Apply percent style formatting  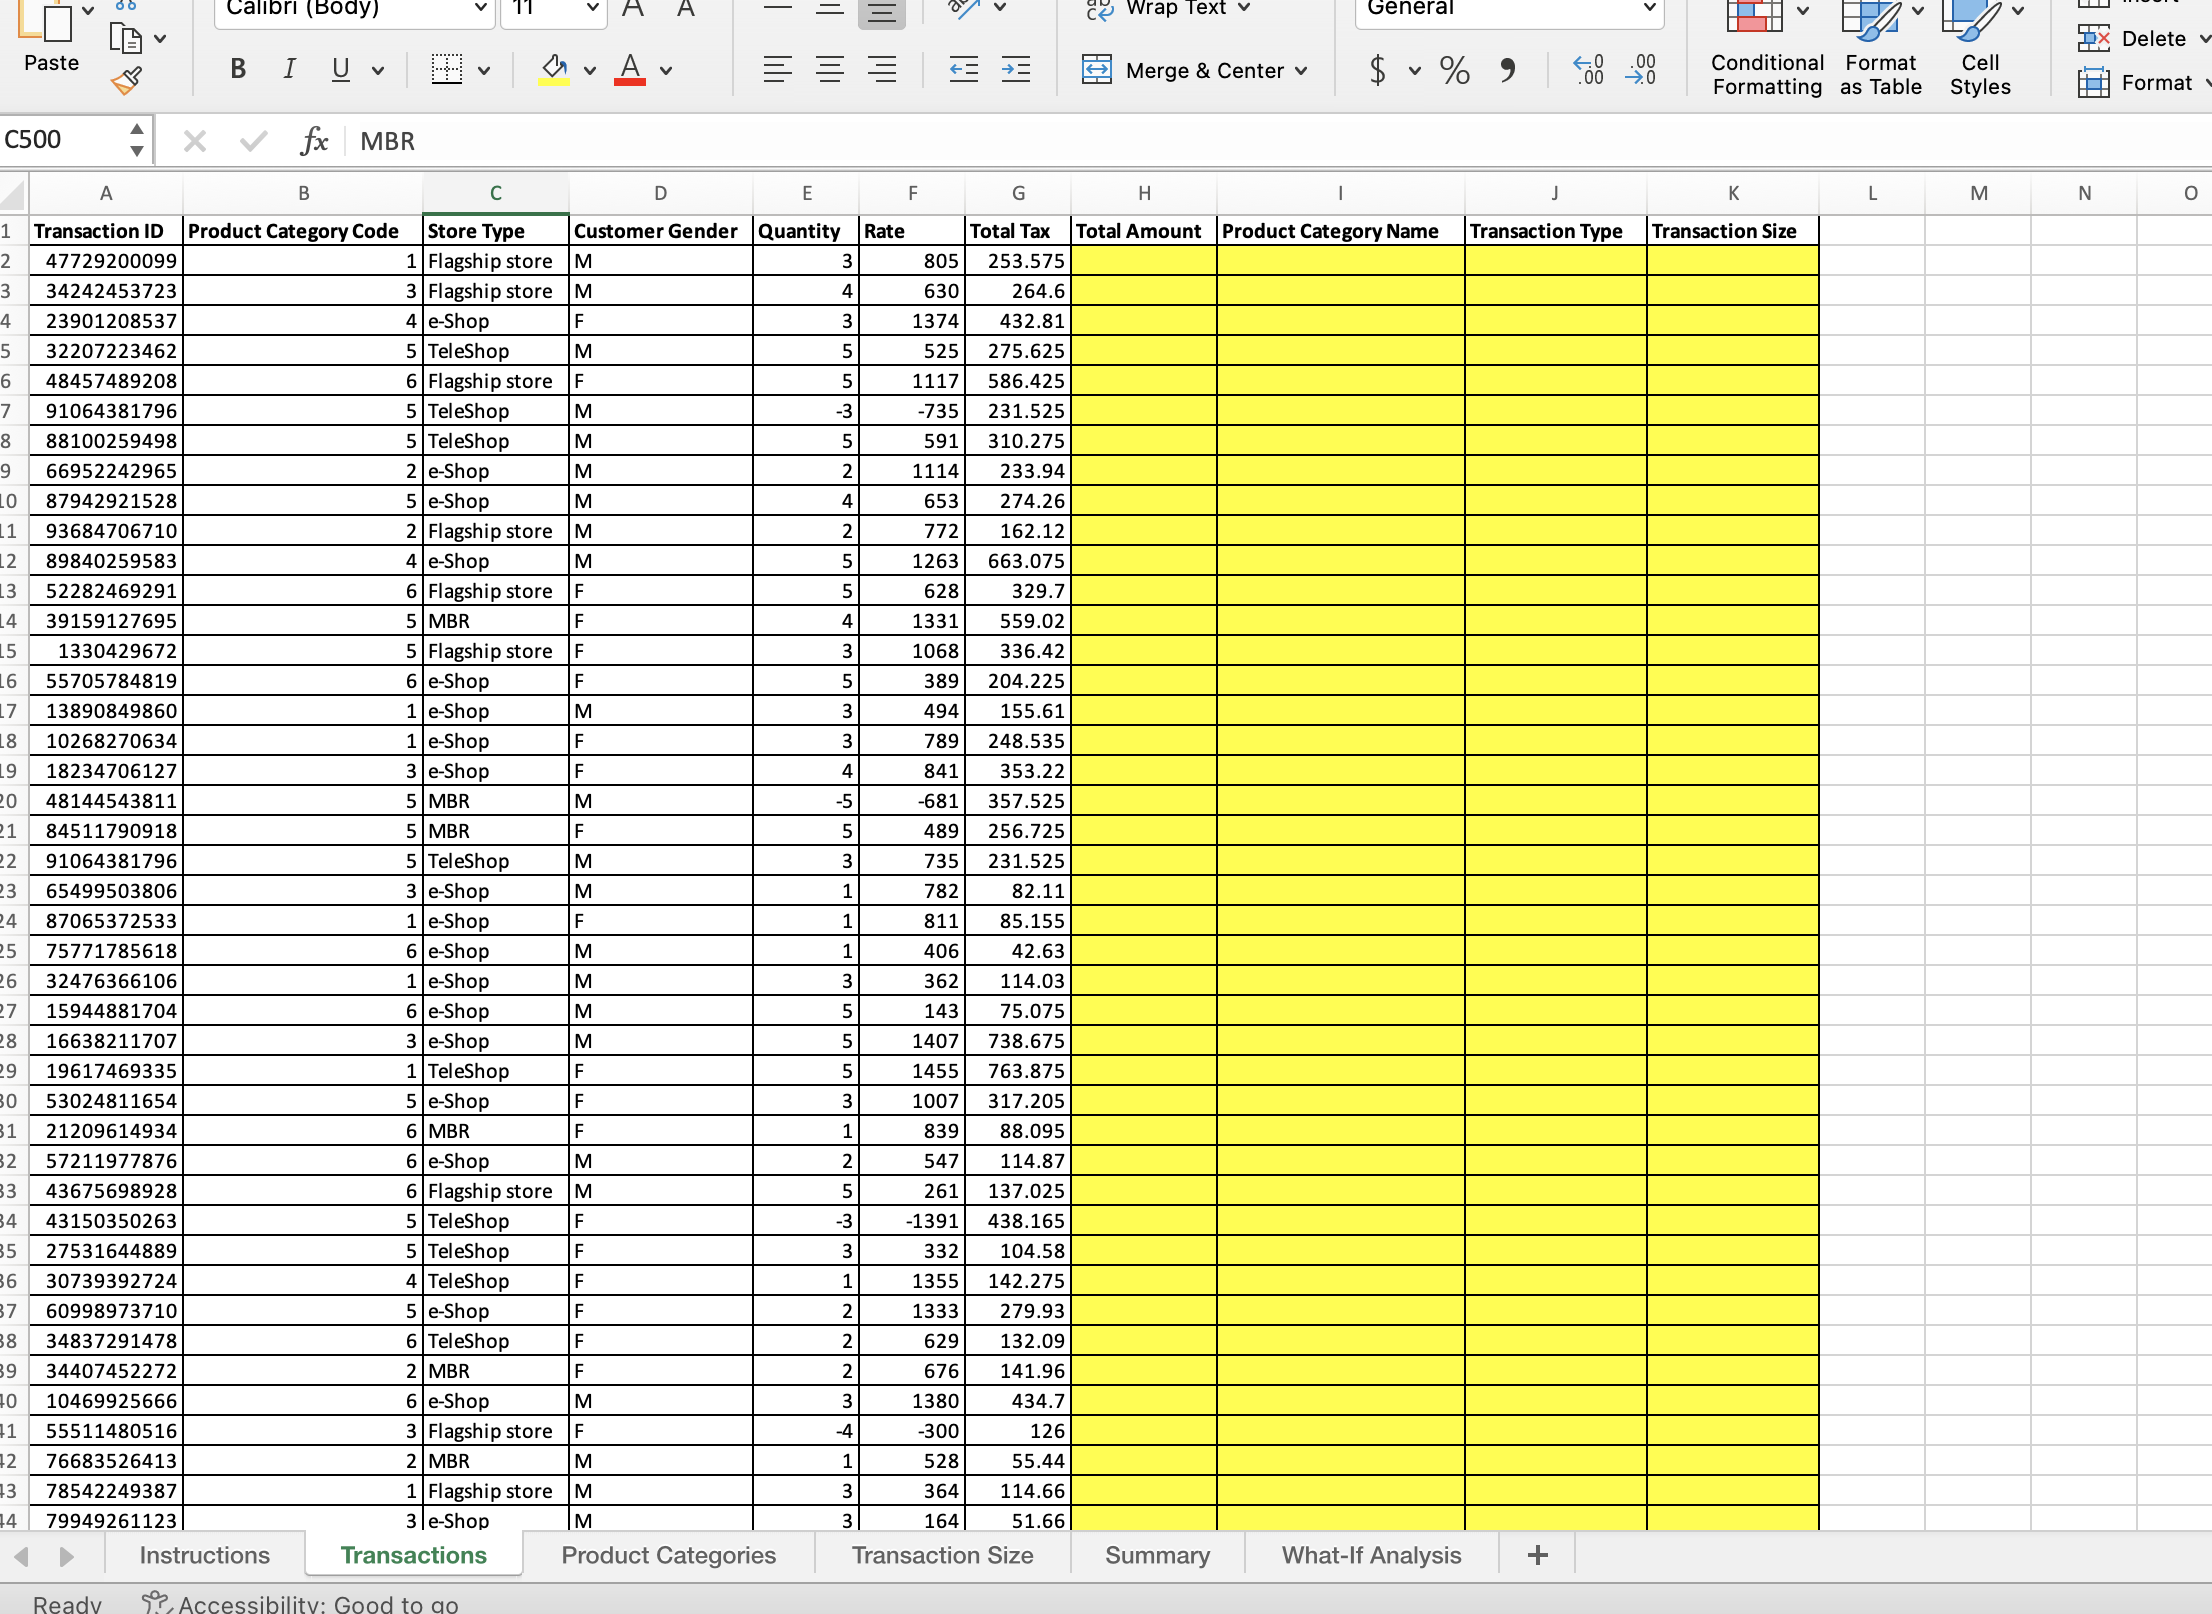click(x=1454, y=70)
